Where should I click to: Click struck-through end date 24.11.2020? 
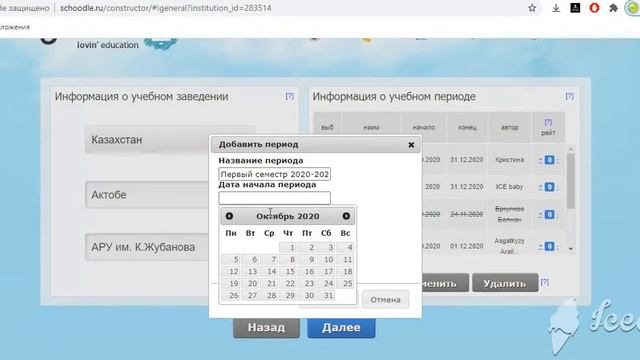(467, 214)
